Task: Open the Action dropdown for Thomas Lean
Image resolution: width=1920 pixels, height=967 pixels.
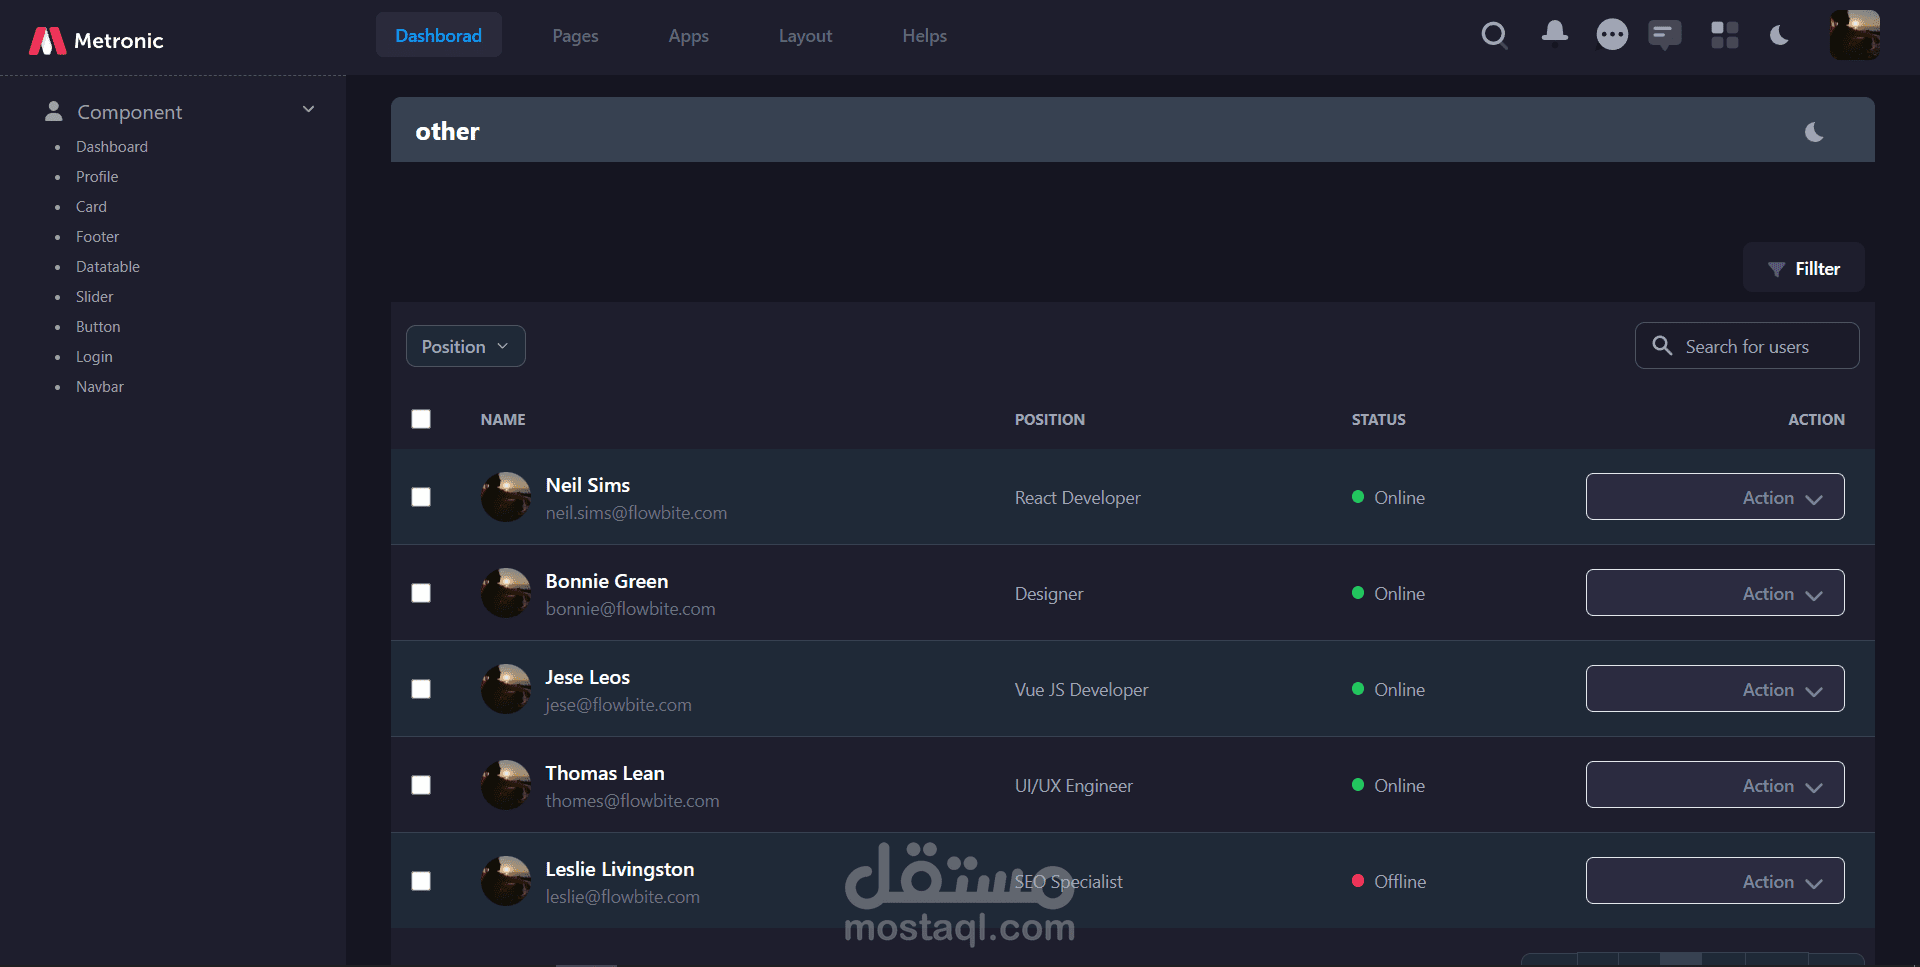Action: tap(1715, 785)
